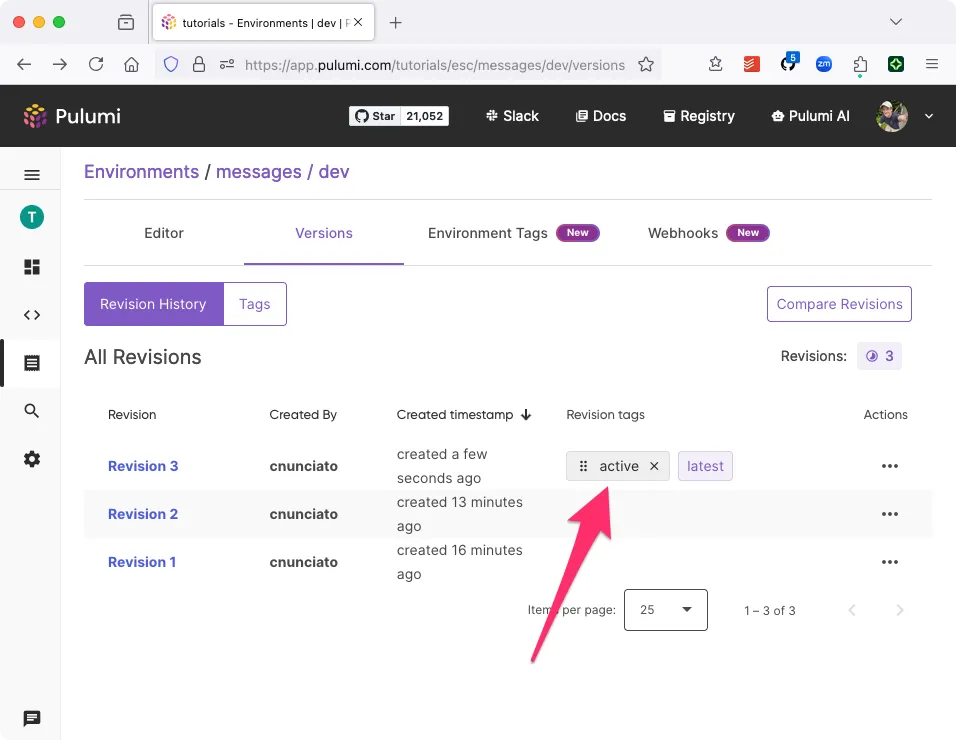Click the user profile avatar
The height and width of the screenshot is (740, 956).
pyautogui.click(x=891, y=116)
